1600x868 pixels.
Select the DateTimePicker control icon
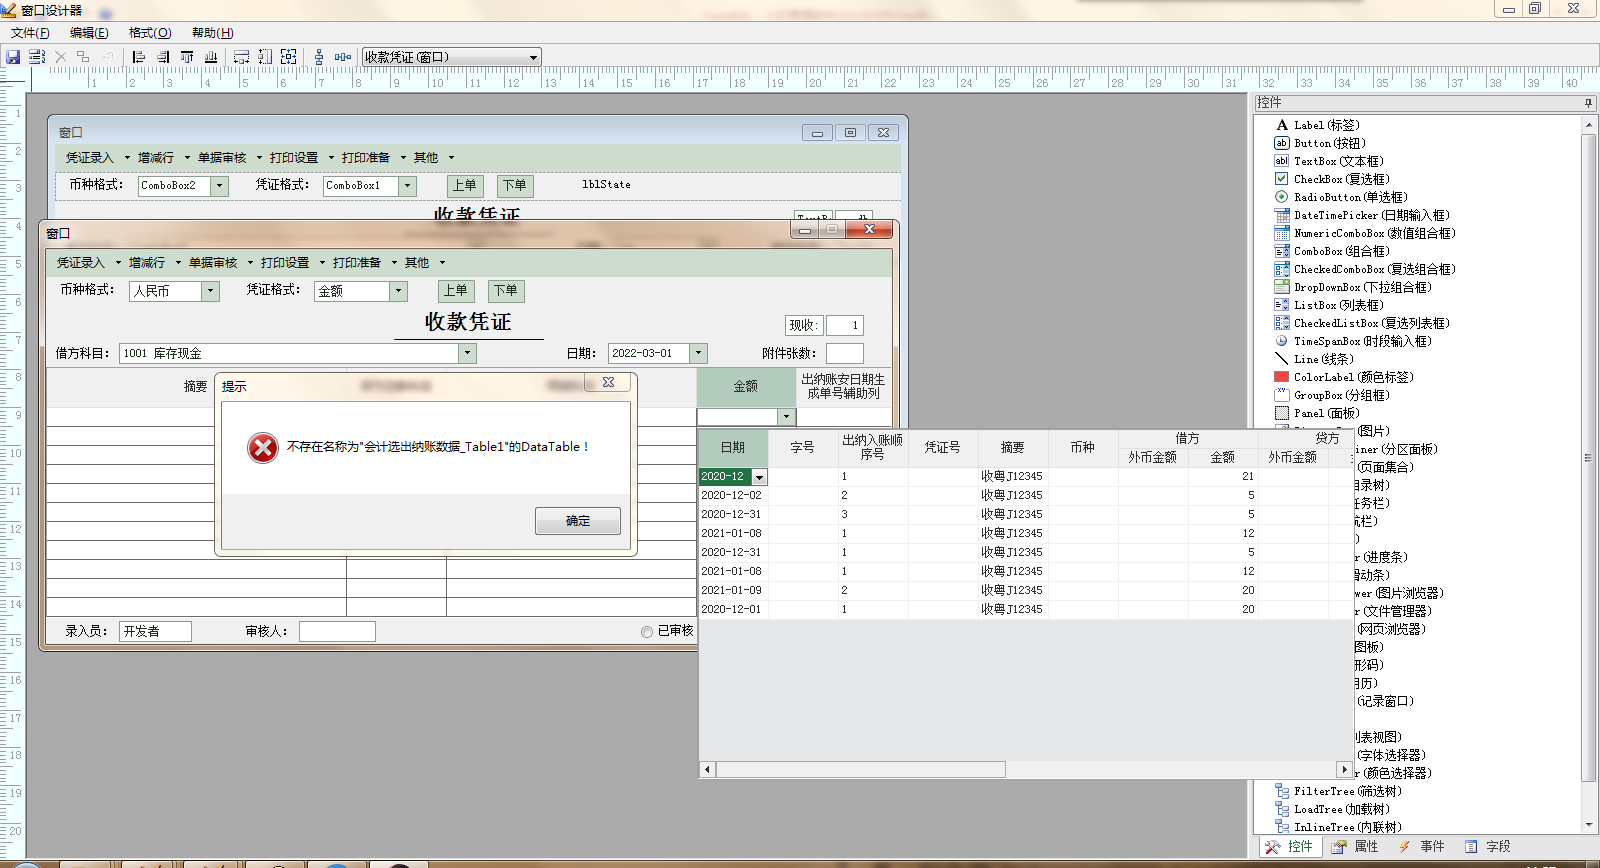click(1281, 215)
